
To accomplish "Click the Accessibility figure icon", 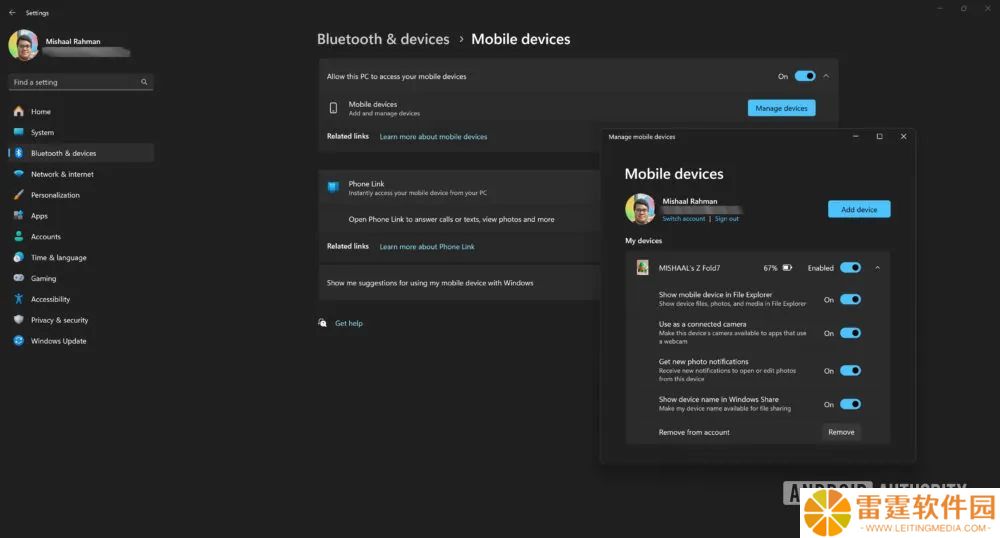I will click(18, 299).
